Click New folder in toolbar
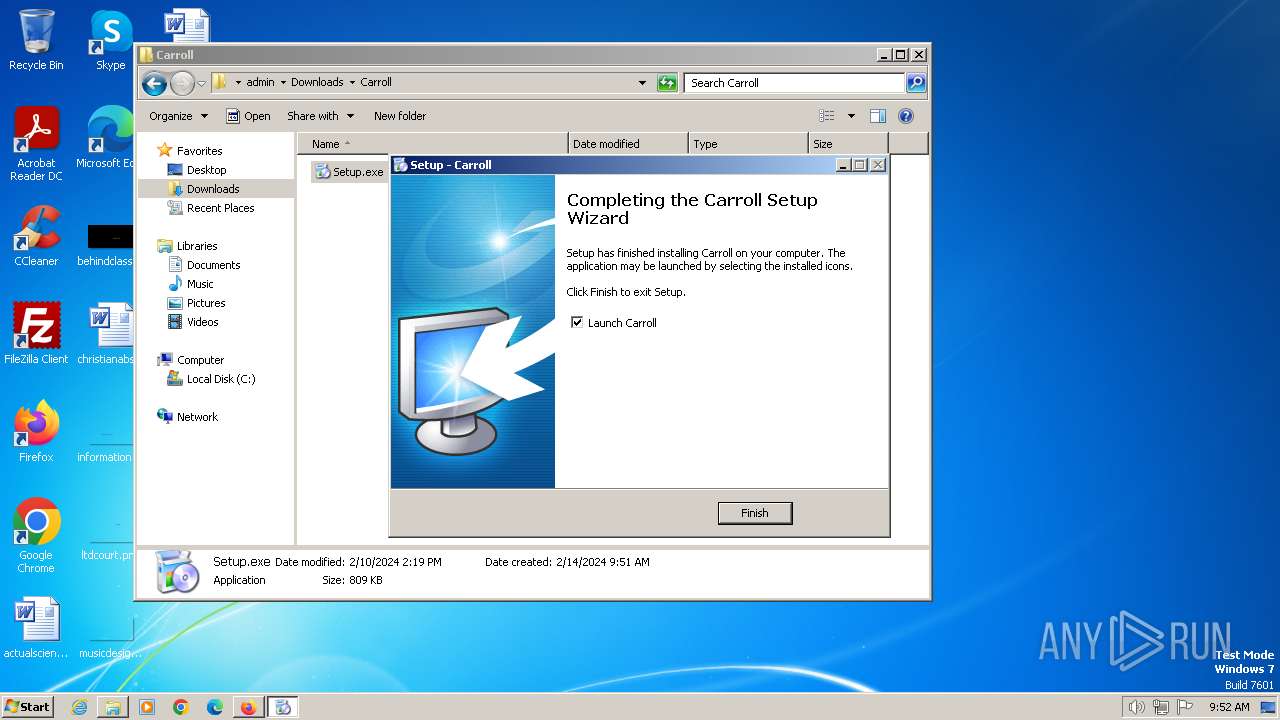Image resolution: width=1280 pixels, height=720 pixels. (x=400, y=116)
